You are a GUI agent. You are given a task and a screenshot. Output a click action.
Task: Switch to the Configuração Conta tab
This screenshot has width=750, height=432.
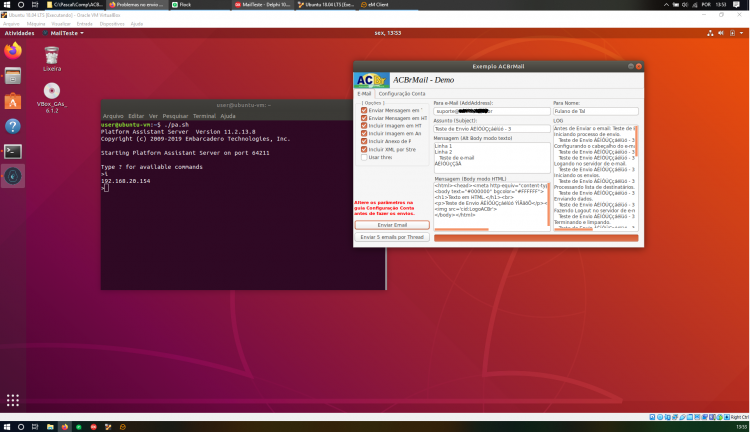[x=402, y=94]
